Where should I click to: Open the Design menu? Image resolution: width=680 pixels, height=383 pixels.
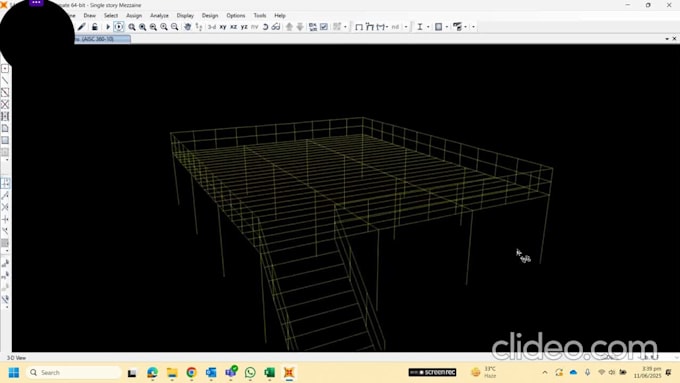210,15
